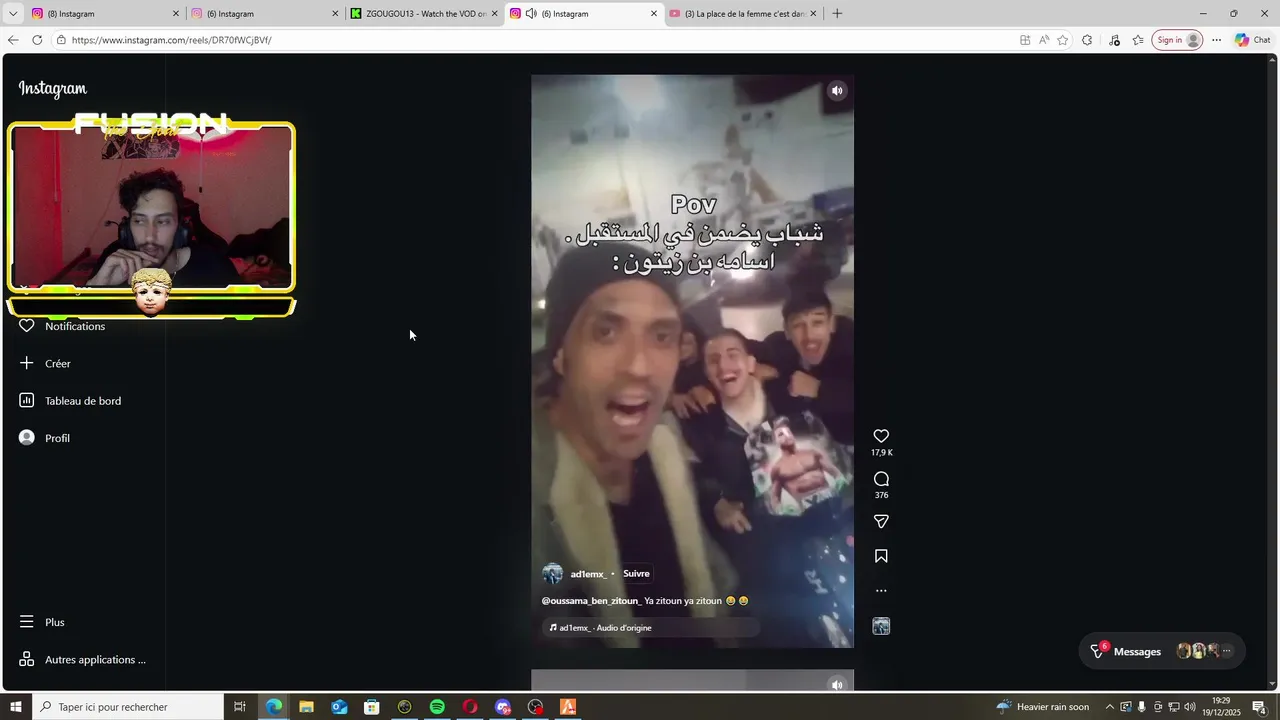Open the Copilot Chat button
The width and height of the screenshot is (1280, 720).
click(x=1253, y=40)
